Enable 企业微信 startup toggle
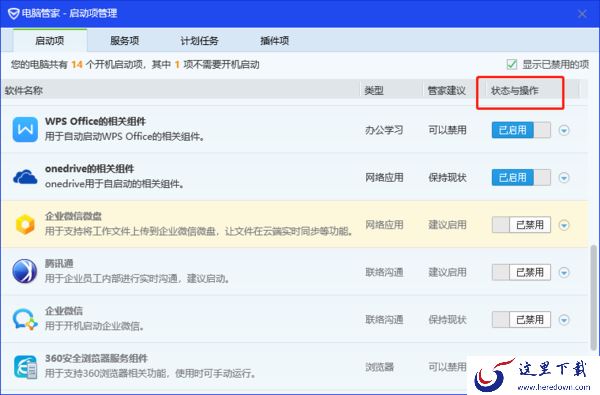 coord(521,320)
